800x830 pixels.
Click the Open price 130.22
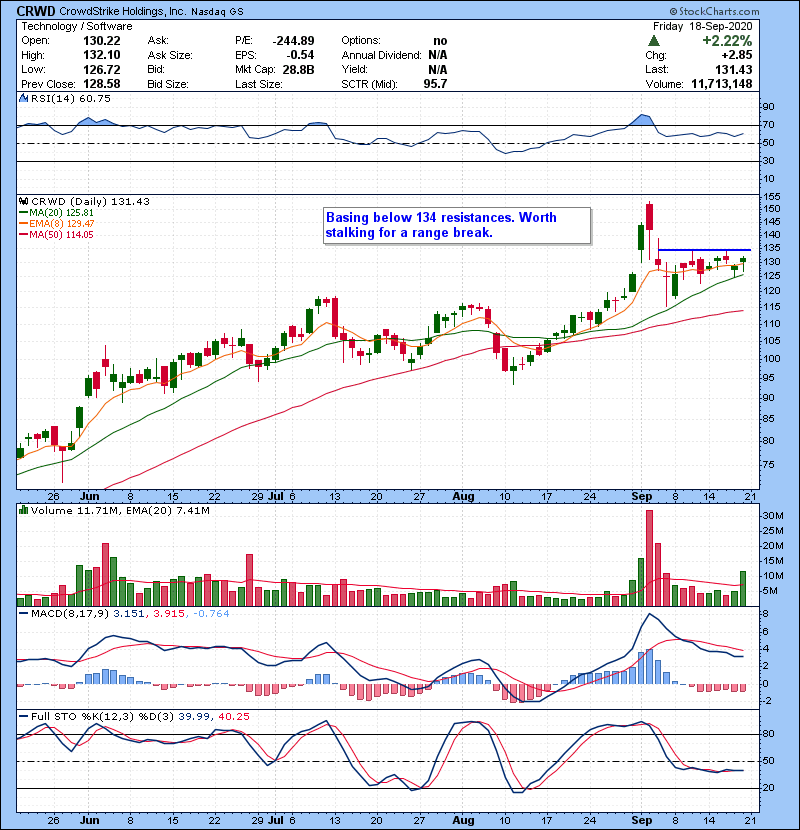tap(102, 41)
